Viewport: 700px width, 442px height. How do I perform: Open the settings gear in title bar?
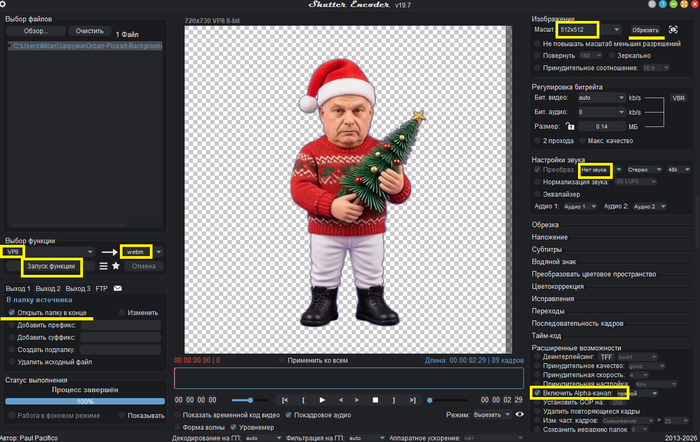[2, 4]
